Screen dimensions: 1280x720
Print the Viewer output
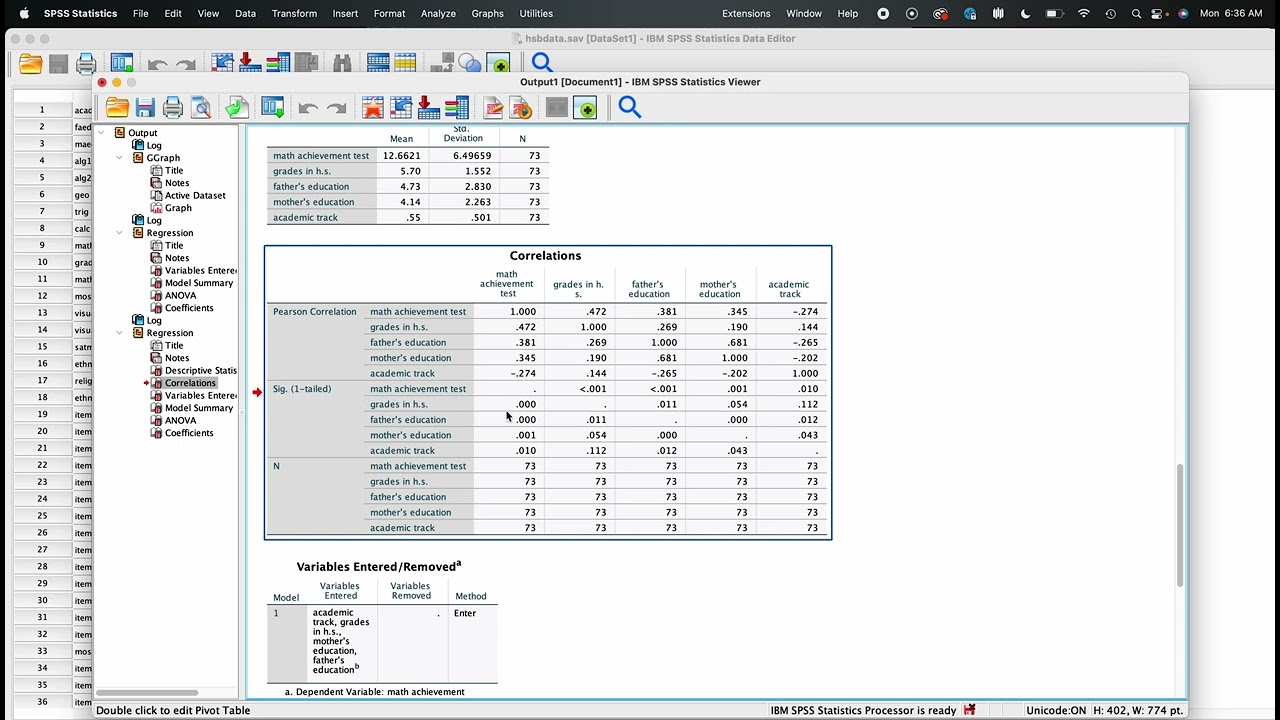(173, 108)
